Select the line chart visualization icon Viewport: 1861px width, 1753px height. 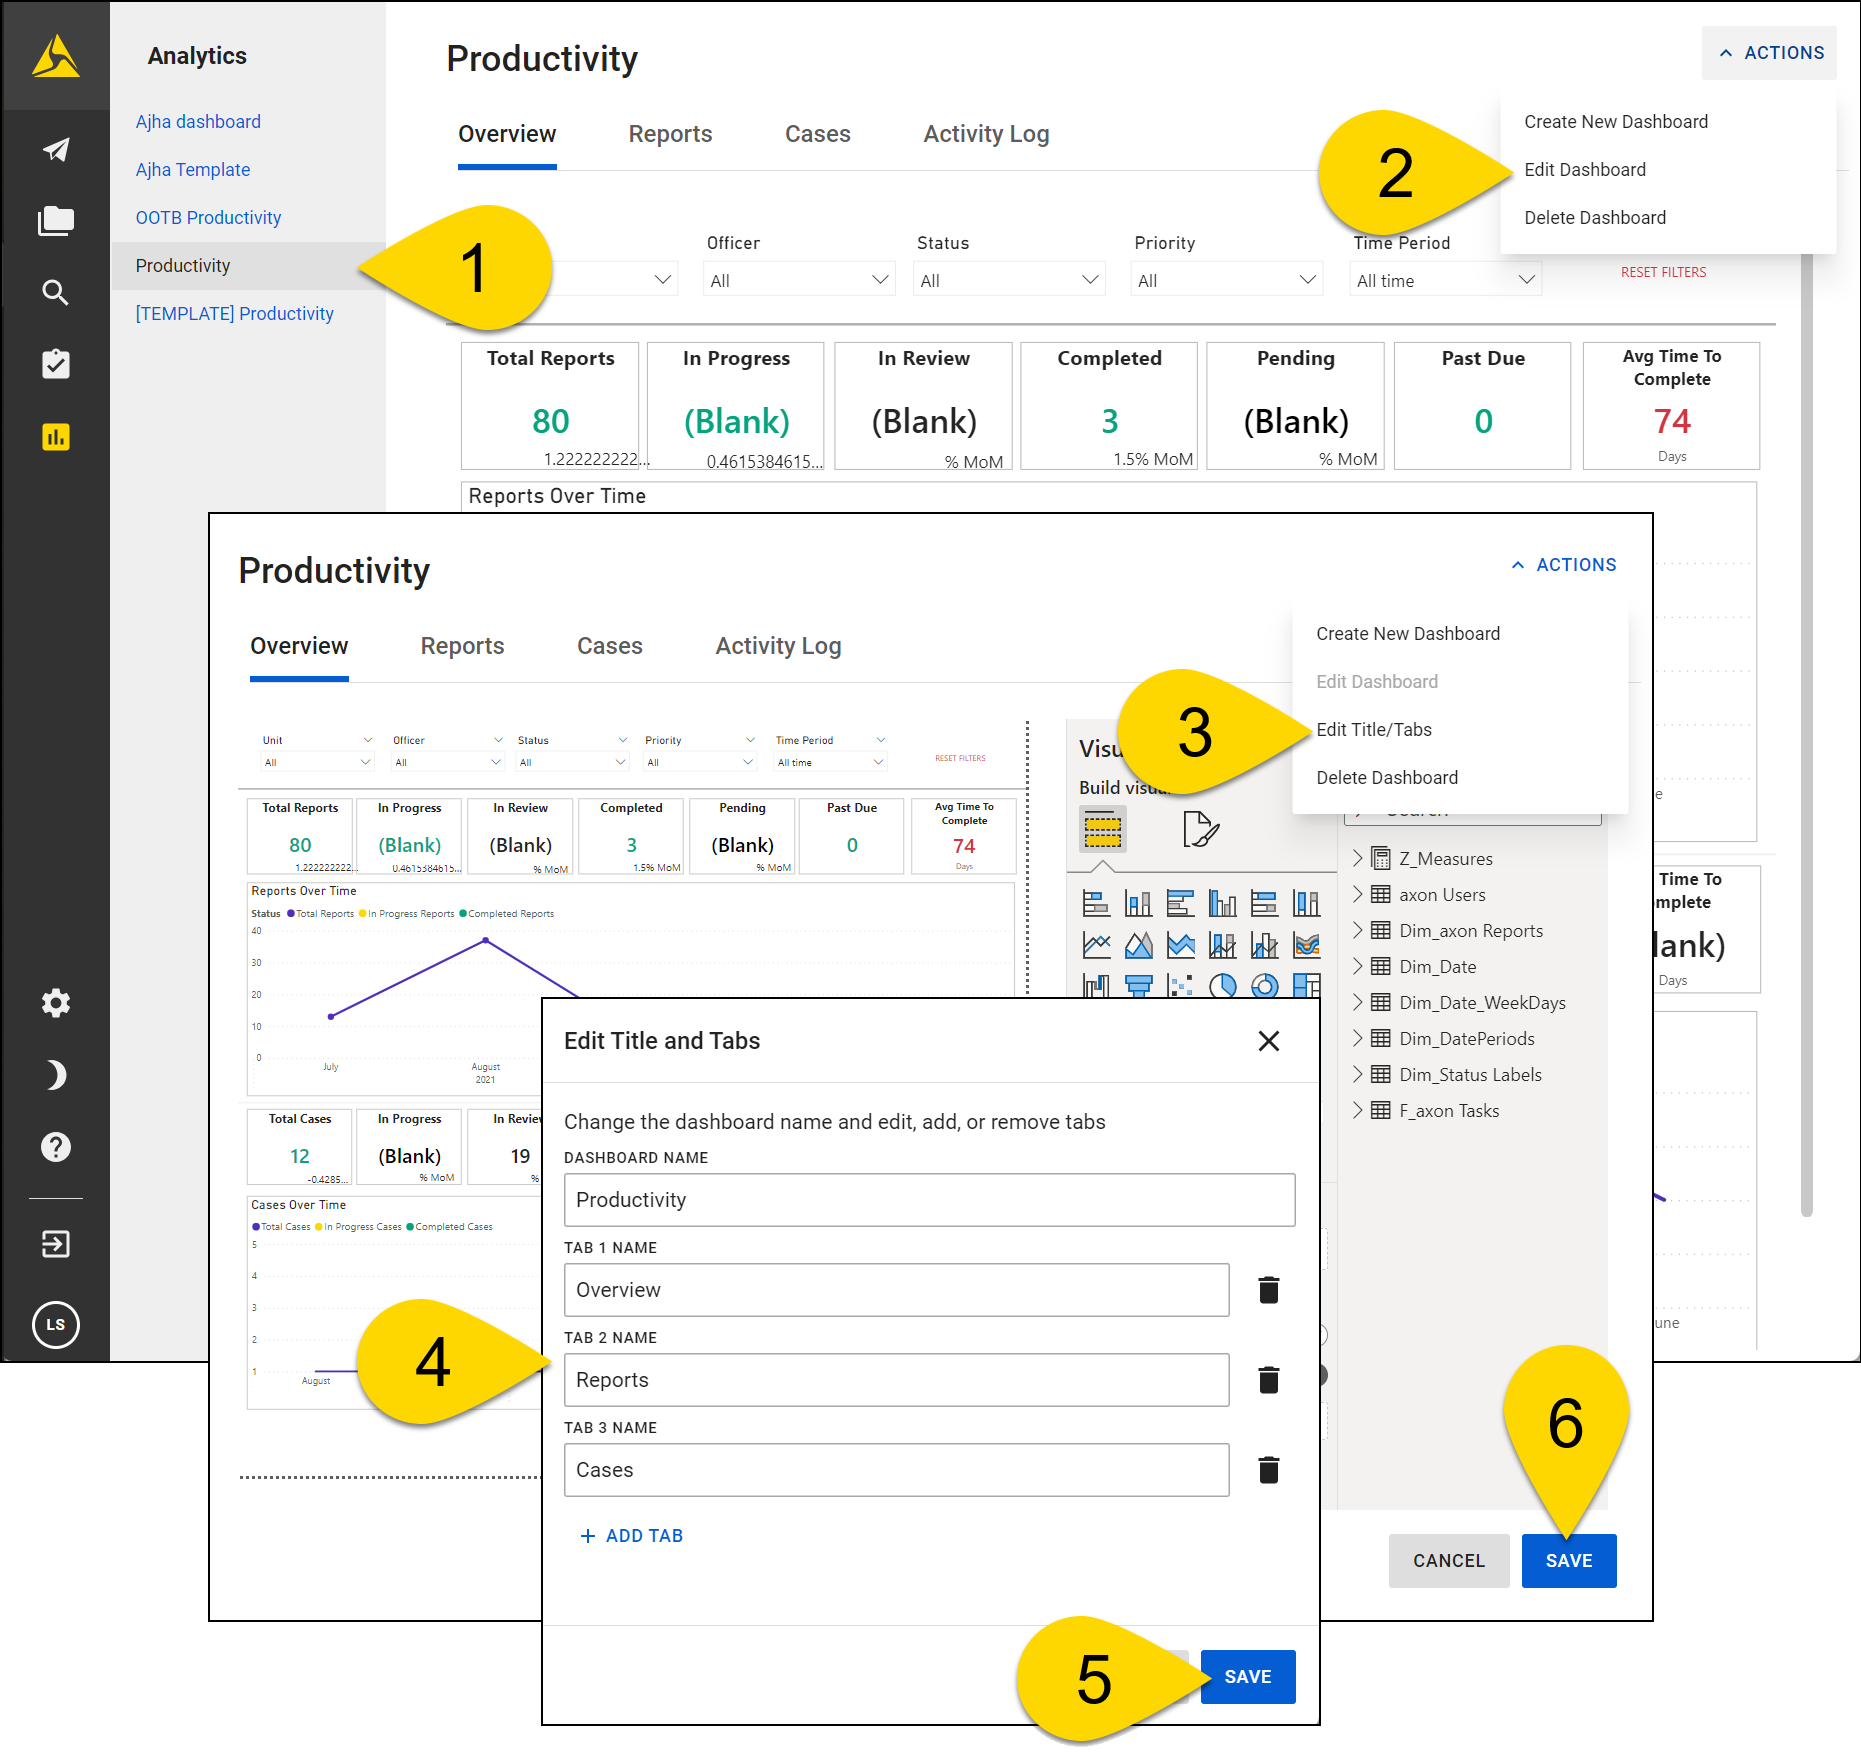point(1096,946)
